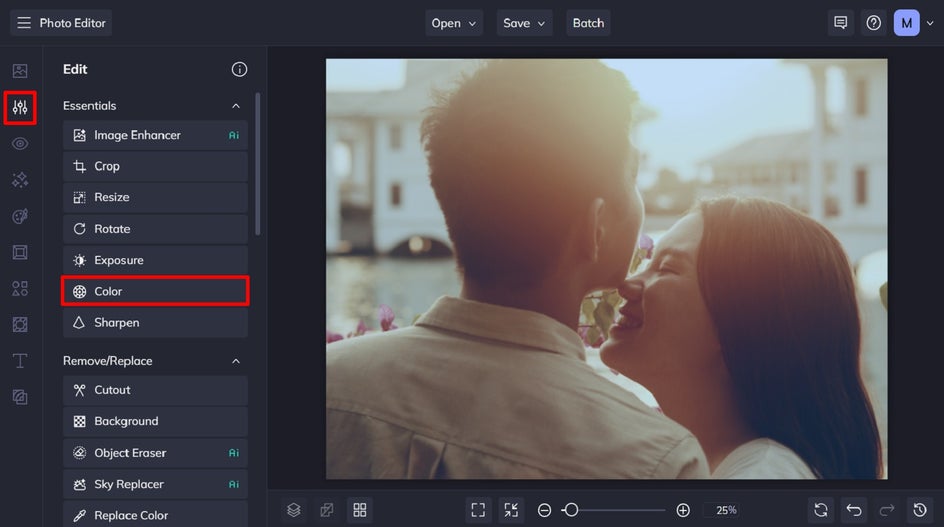
Task: Open the Effects sparkle sidebar icon
Action: point(20,179)
